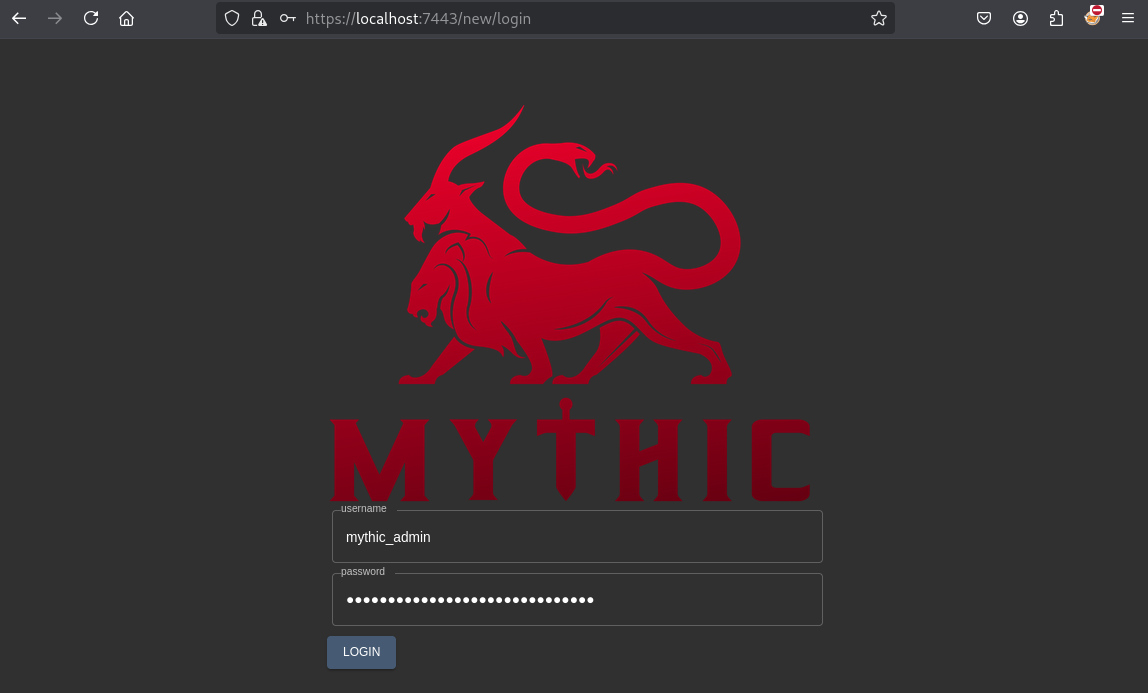Open the browser home page
Viewport: 1148px width, 693px height.
click(x=127, y=18)
